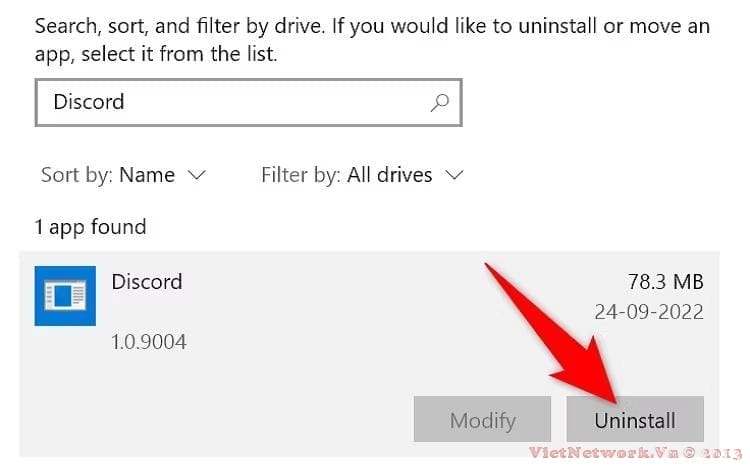
Task: Click the 'Filter by:' label
Action: tap(301, 175)
